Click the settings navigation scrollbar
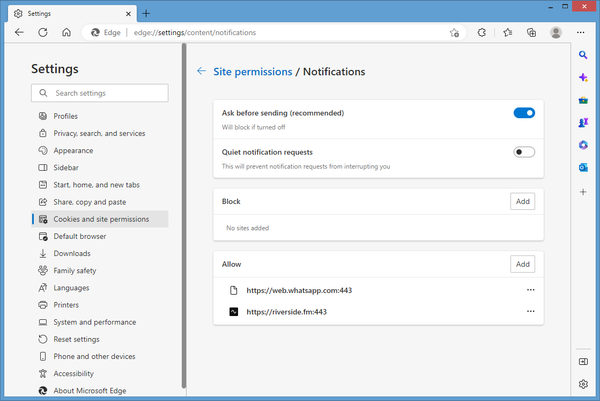This screenshot has height=401, width=600. pos(184,216)
